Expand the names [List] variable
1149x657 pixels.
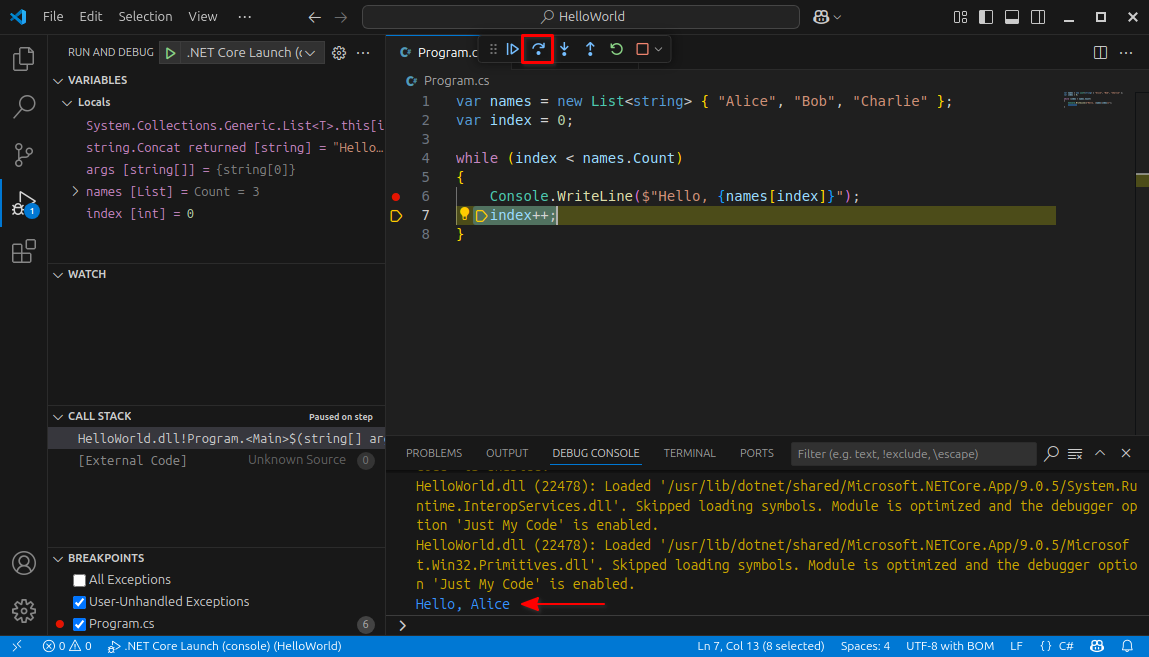pyautogui.click(x=75, y=191)
